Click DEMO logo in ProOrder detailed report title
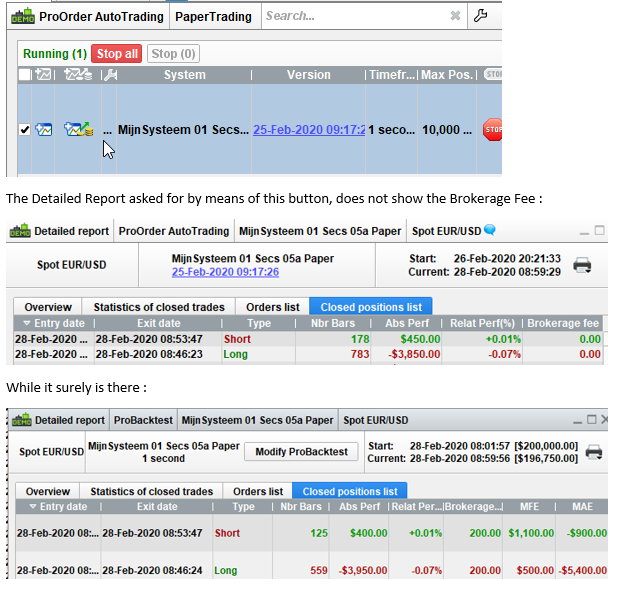This screenshot has width=618, height=589. (x=20, y=231)
